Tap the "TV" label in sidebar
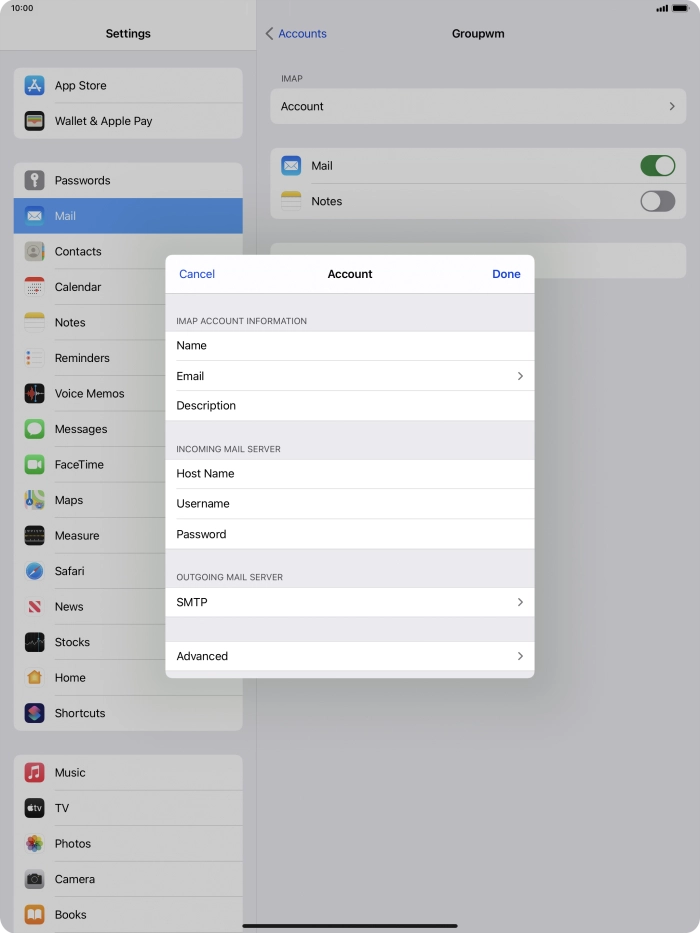700x933 pixels. (62, 808)
